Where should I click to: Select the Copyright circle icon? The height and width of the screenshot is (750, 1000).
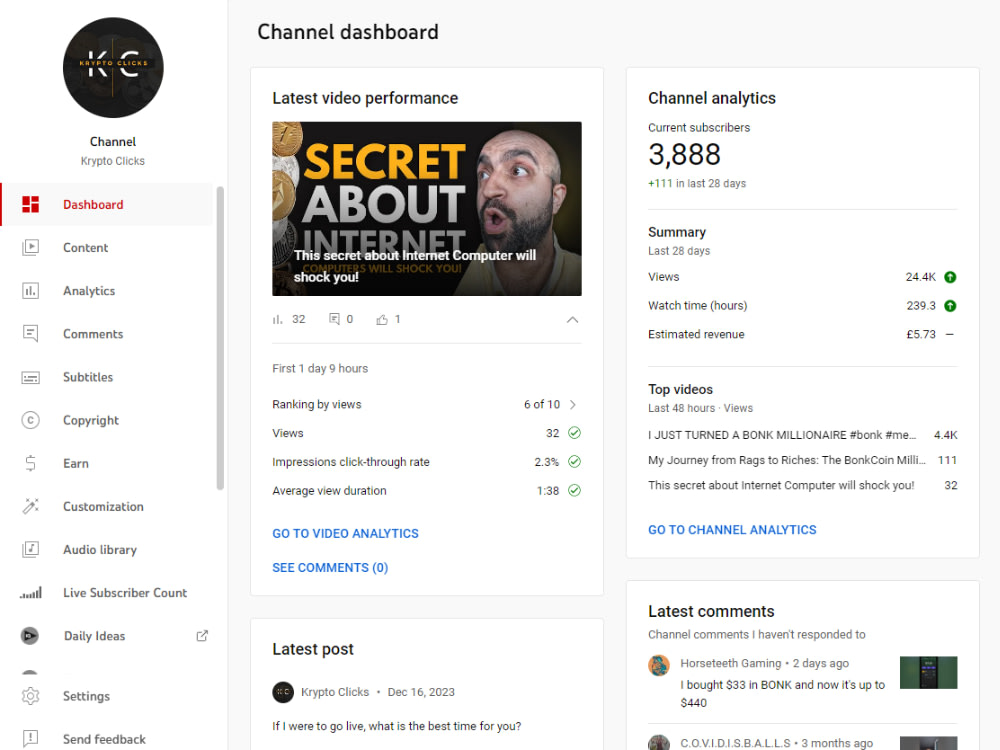[x=31, y=420]
